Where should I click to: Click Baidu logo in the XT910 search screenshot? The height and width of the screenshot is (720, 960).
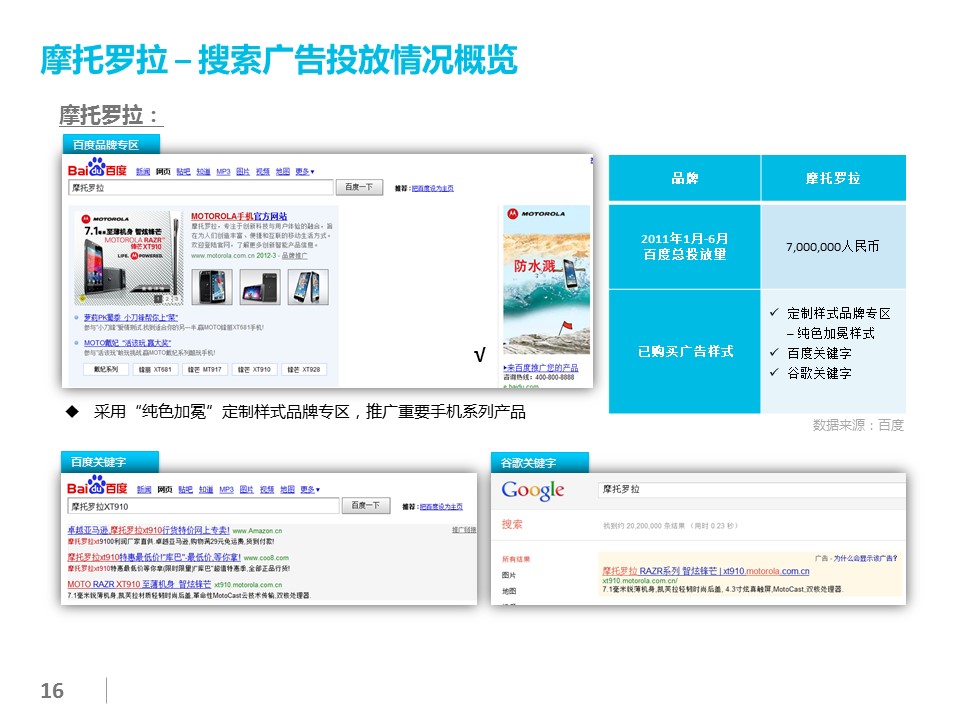point(97,488)
